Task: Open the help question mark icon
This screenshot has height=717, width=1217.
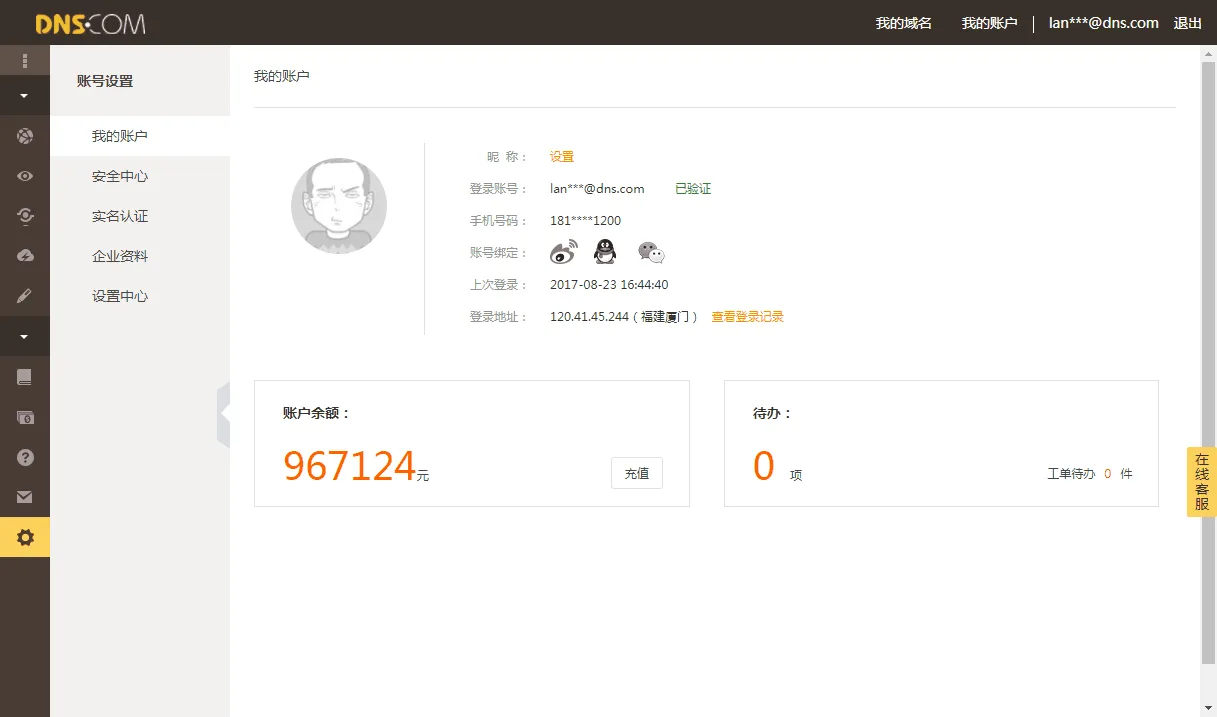Action: (25, 457)
